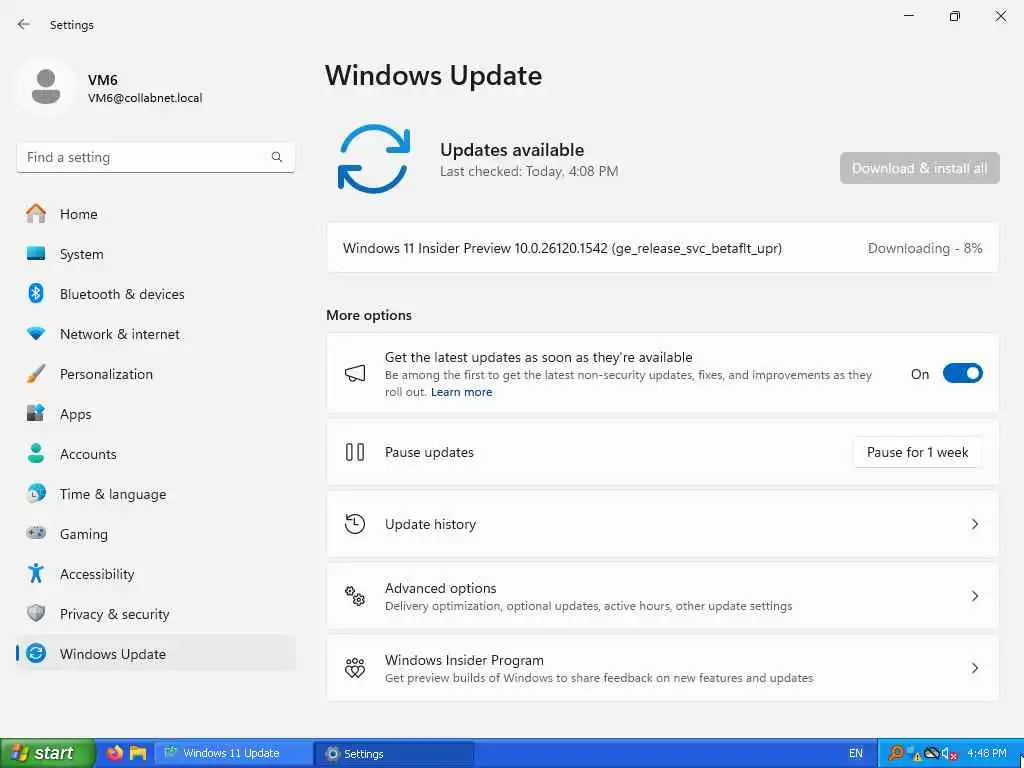Viewport: 1024px width, 768px height.
Task: Click the Apps icon in sidebar
Action: click(36, 413)
